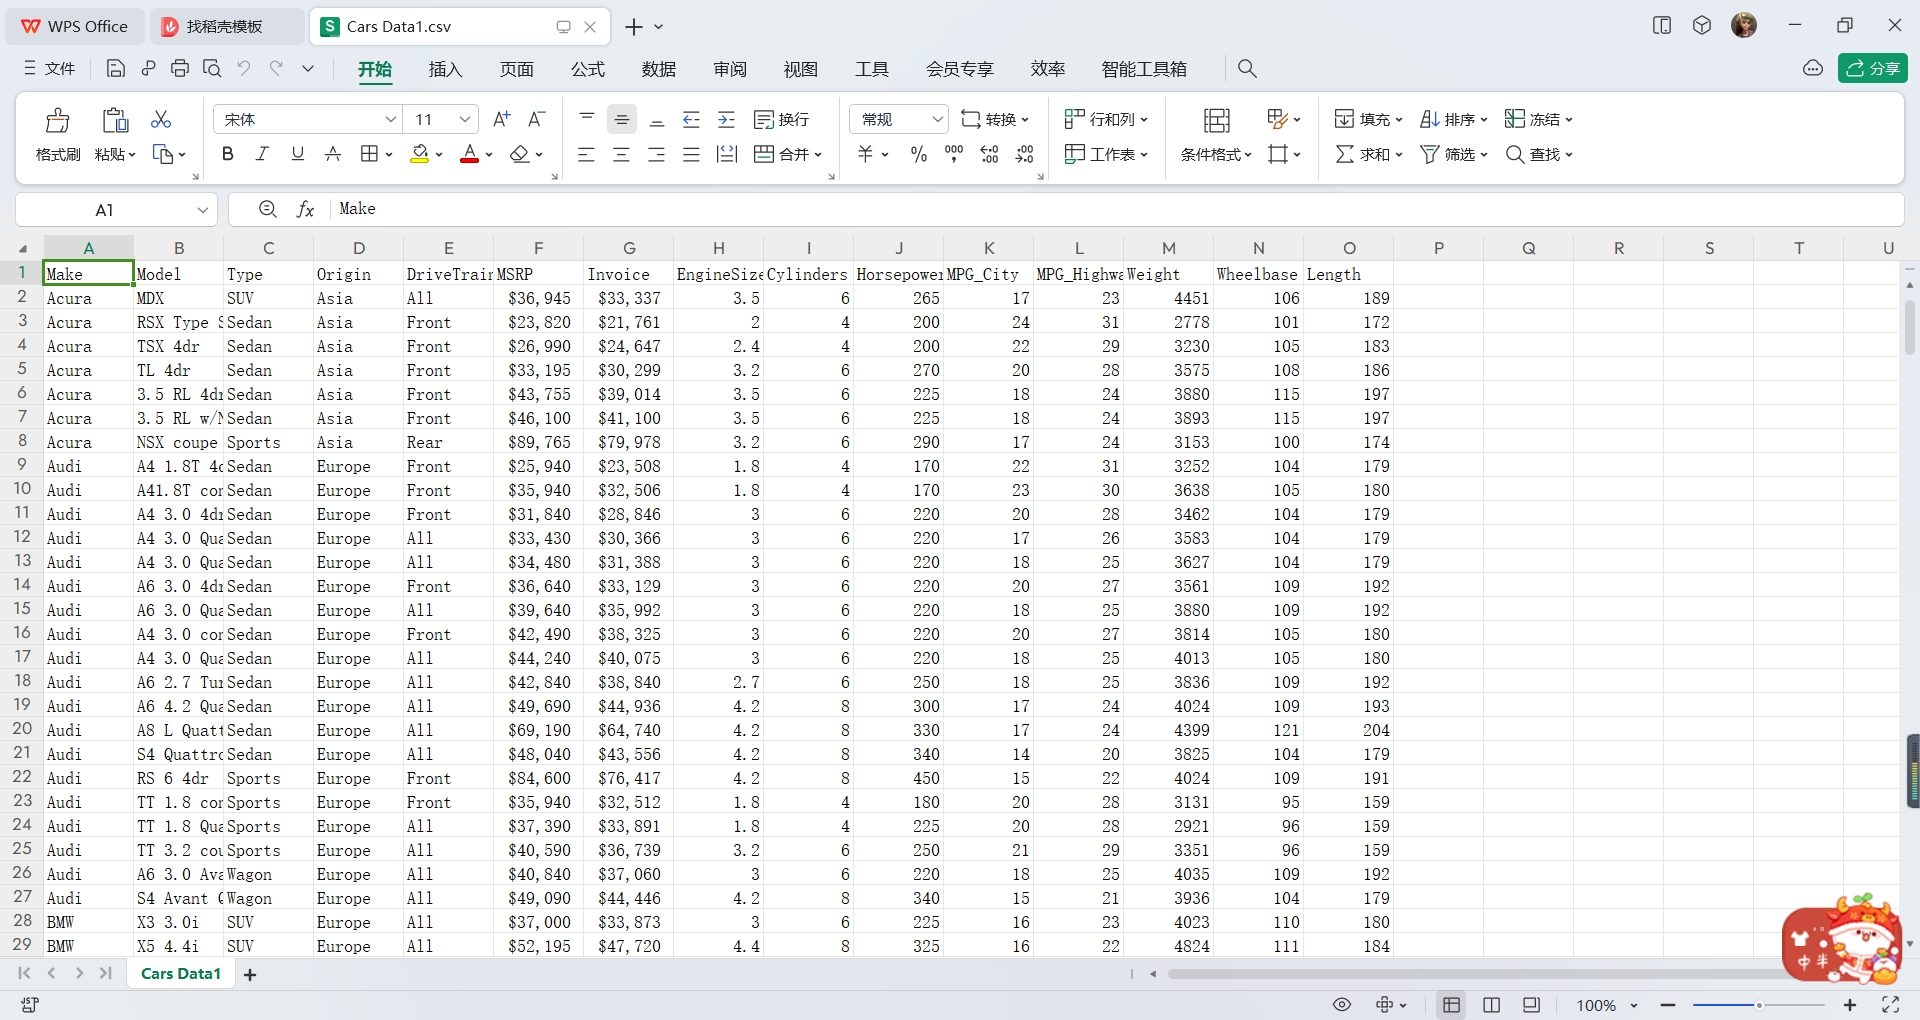
Task: Click the select-all corner of grid
Action: pos(22,248)
